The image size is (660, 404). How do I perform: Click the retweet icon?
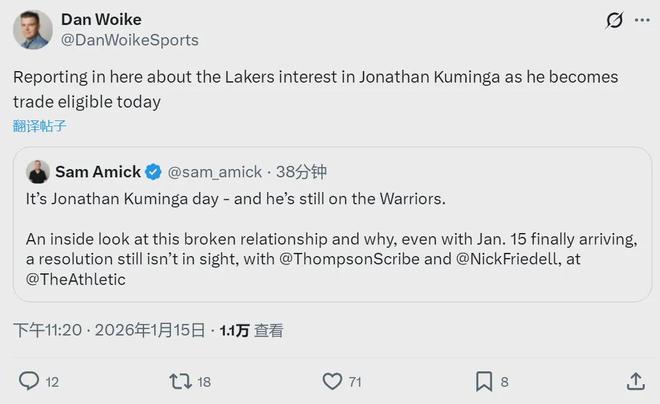[180, 381]
